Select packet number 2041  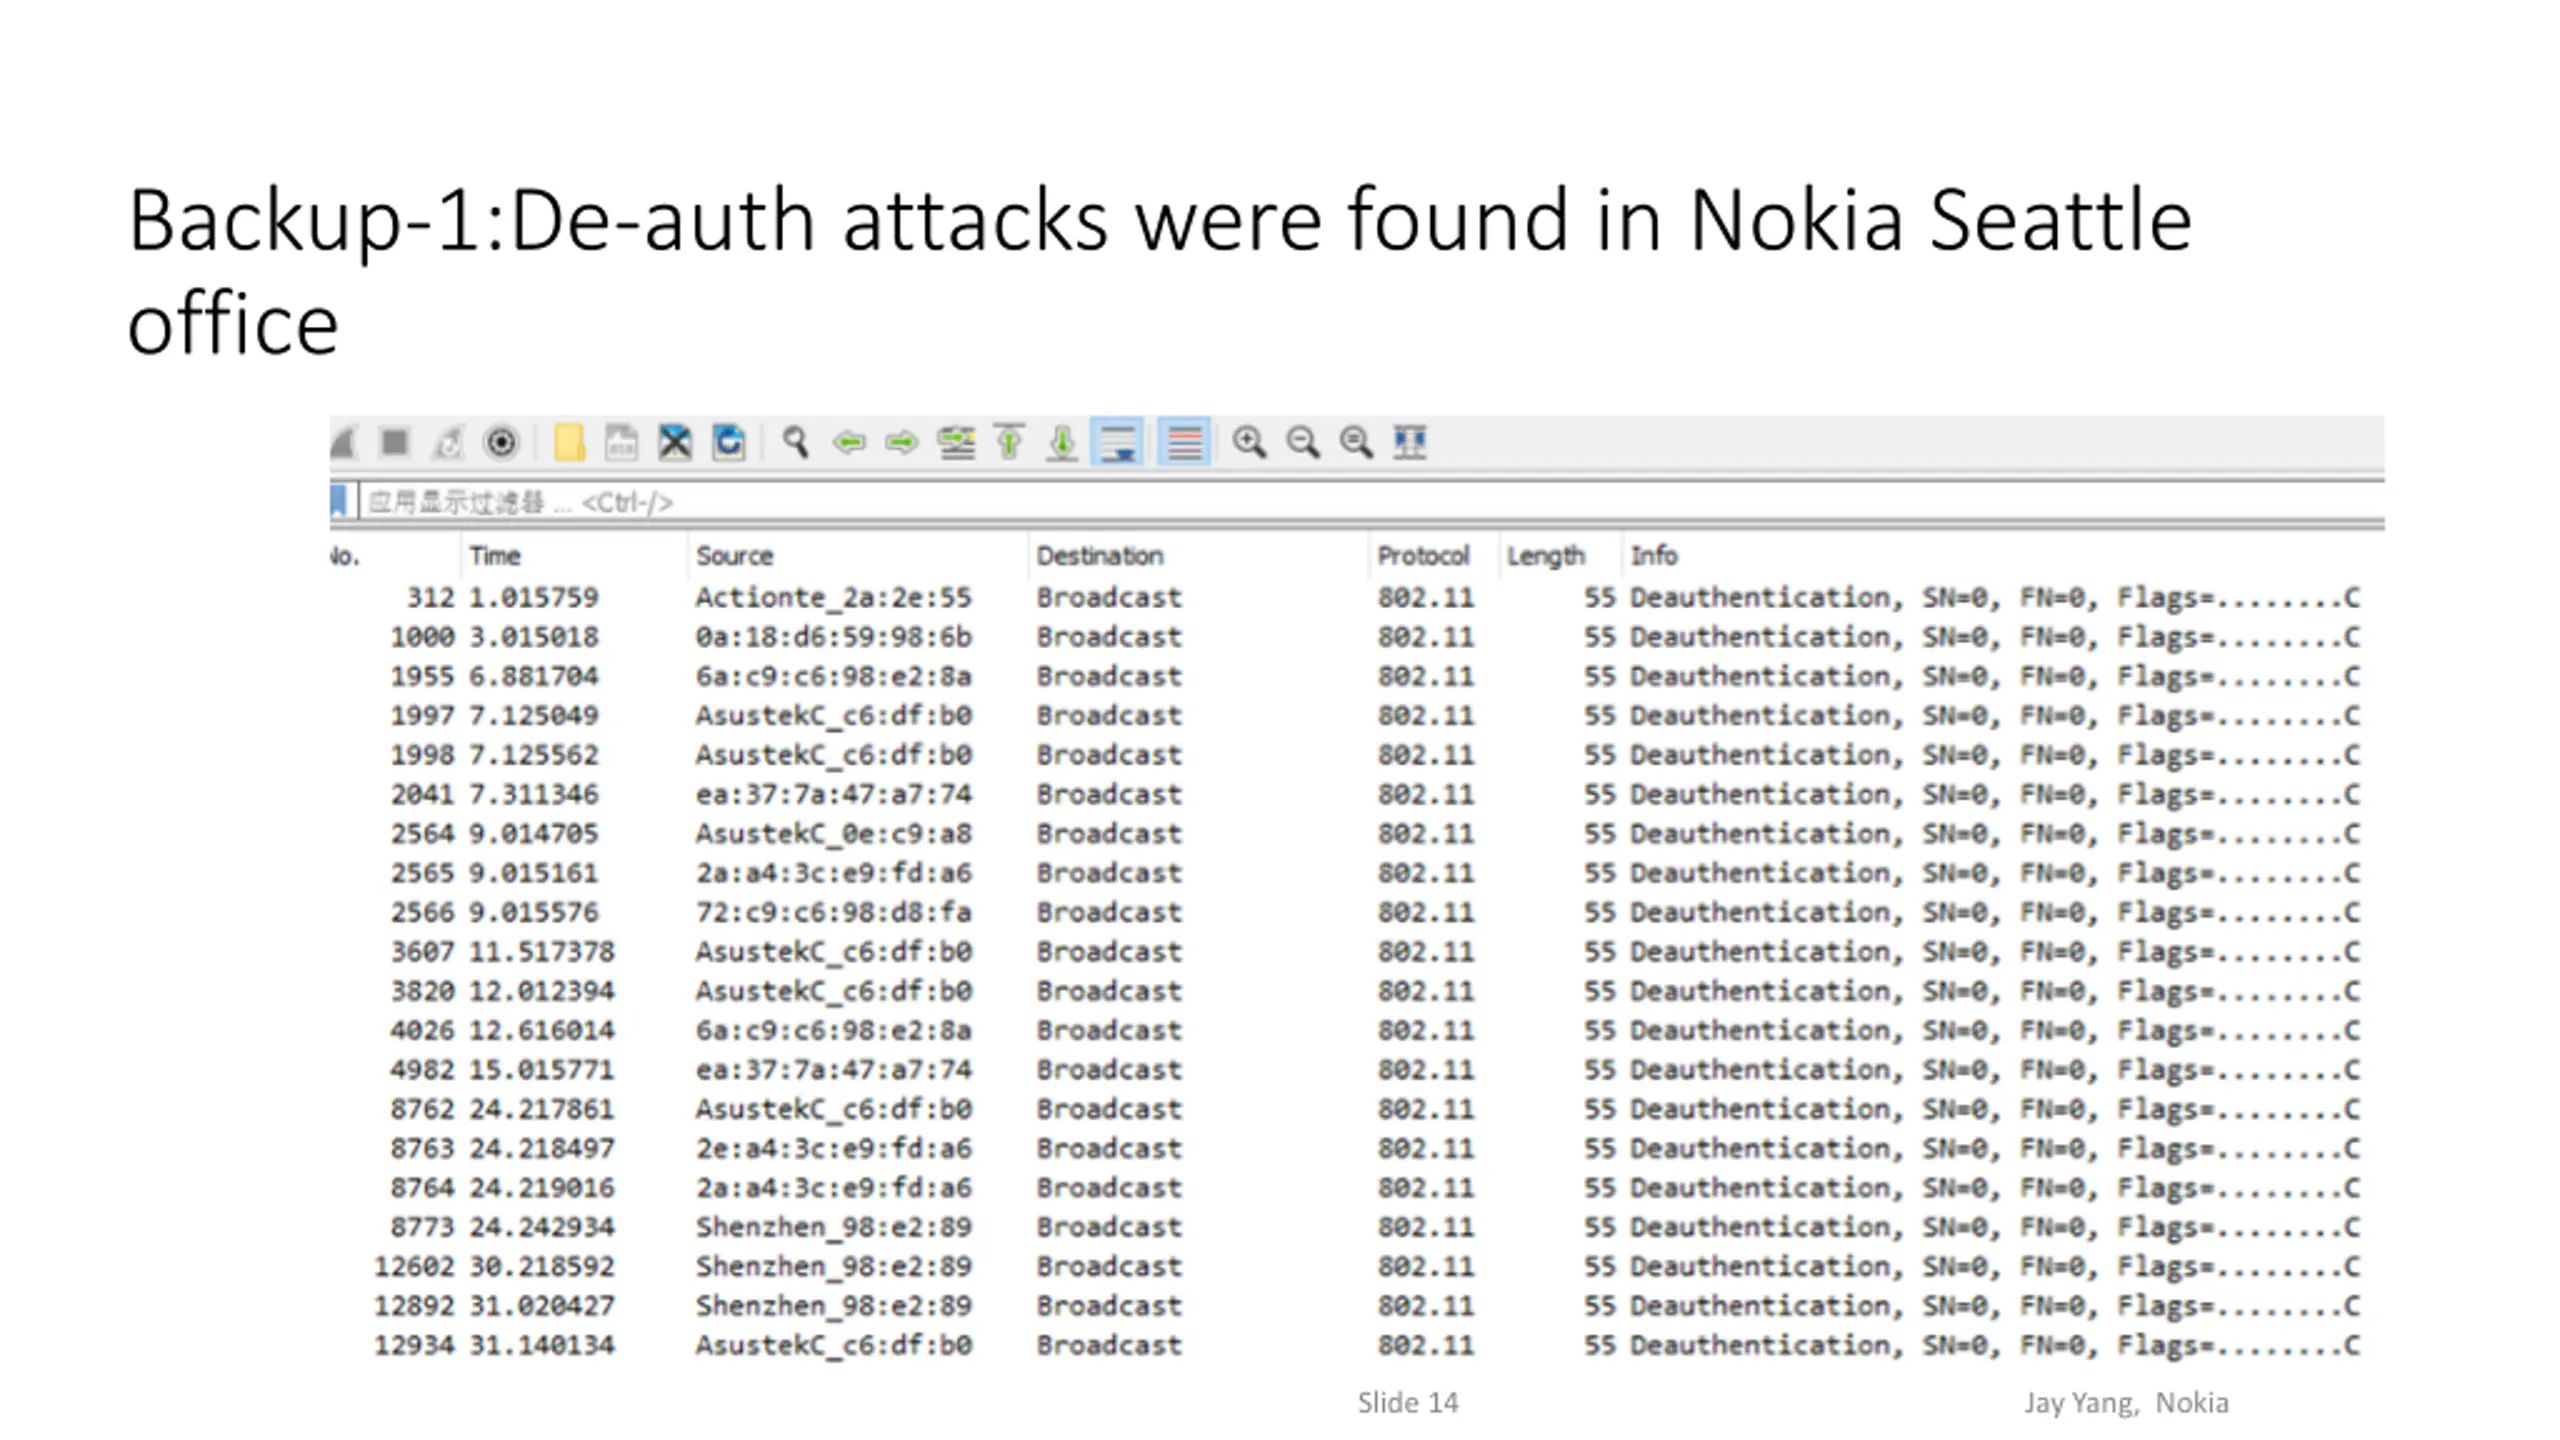422,795
